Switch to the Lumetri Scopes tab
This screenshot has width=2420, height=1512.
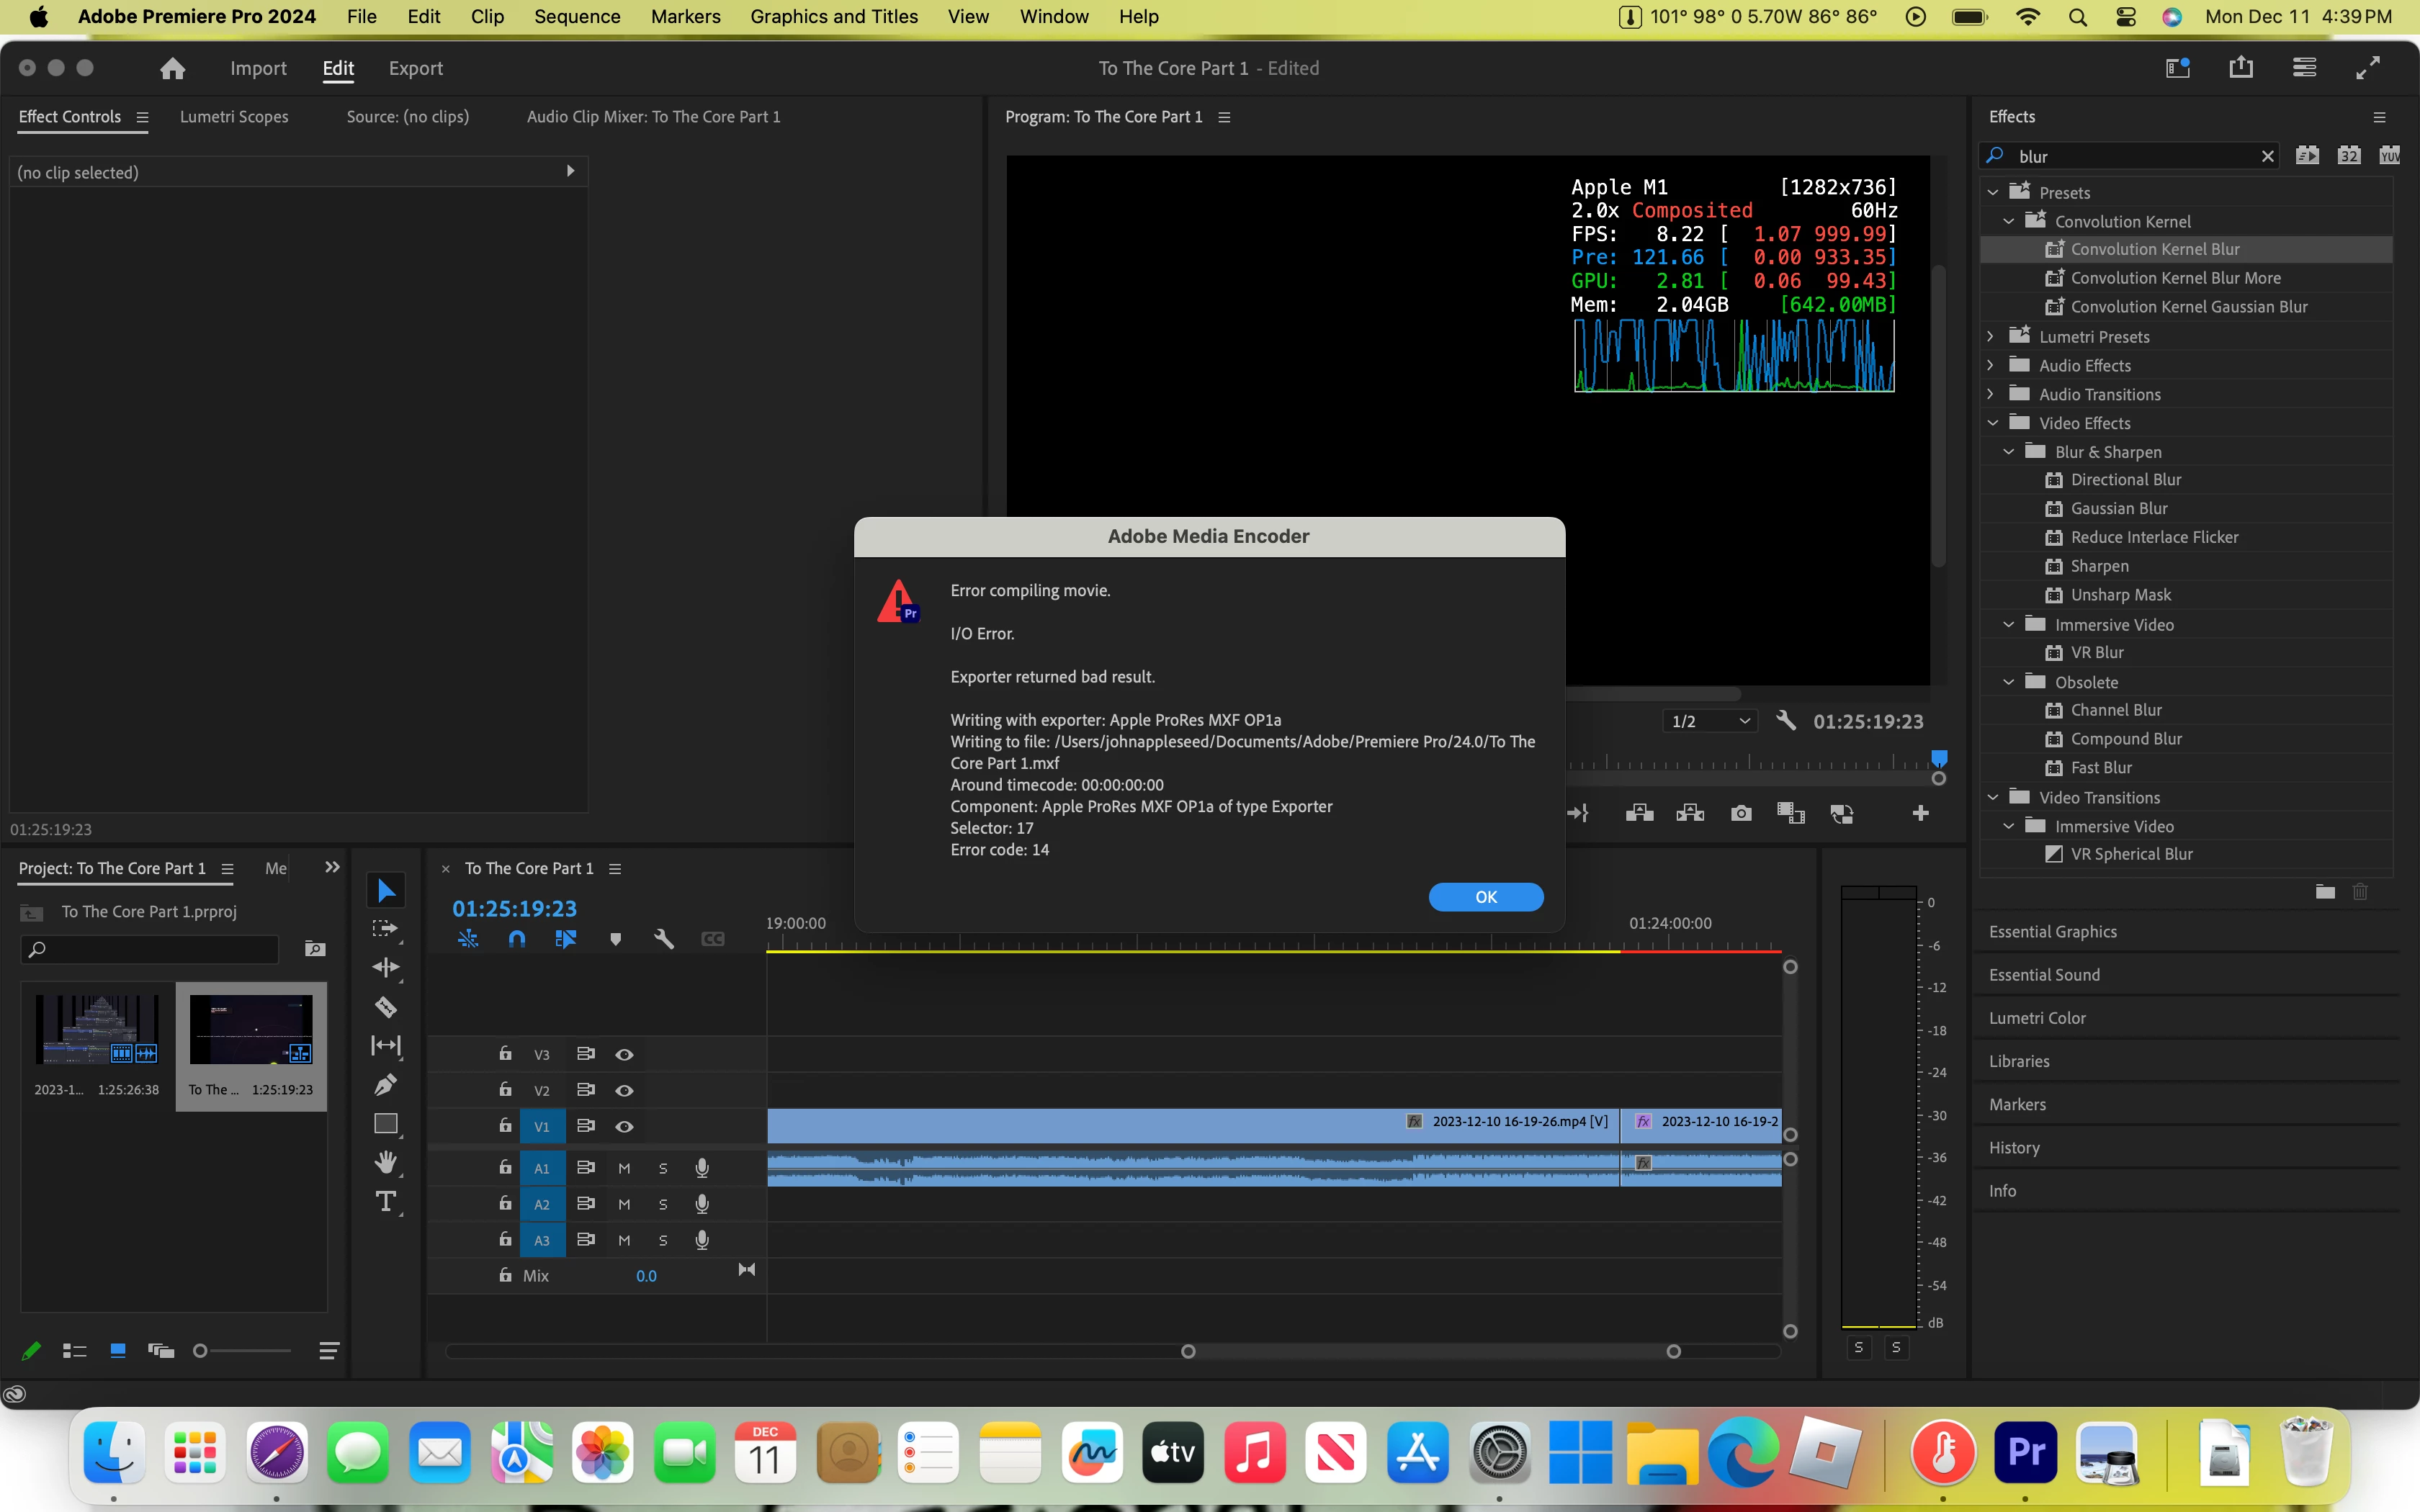click(x=234, y=117)
